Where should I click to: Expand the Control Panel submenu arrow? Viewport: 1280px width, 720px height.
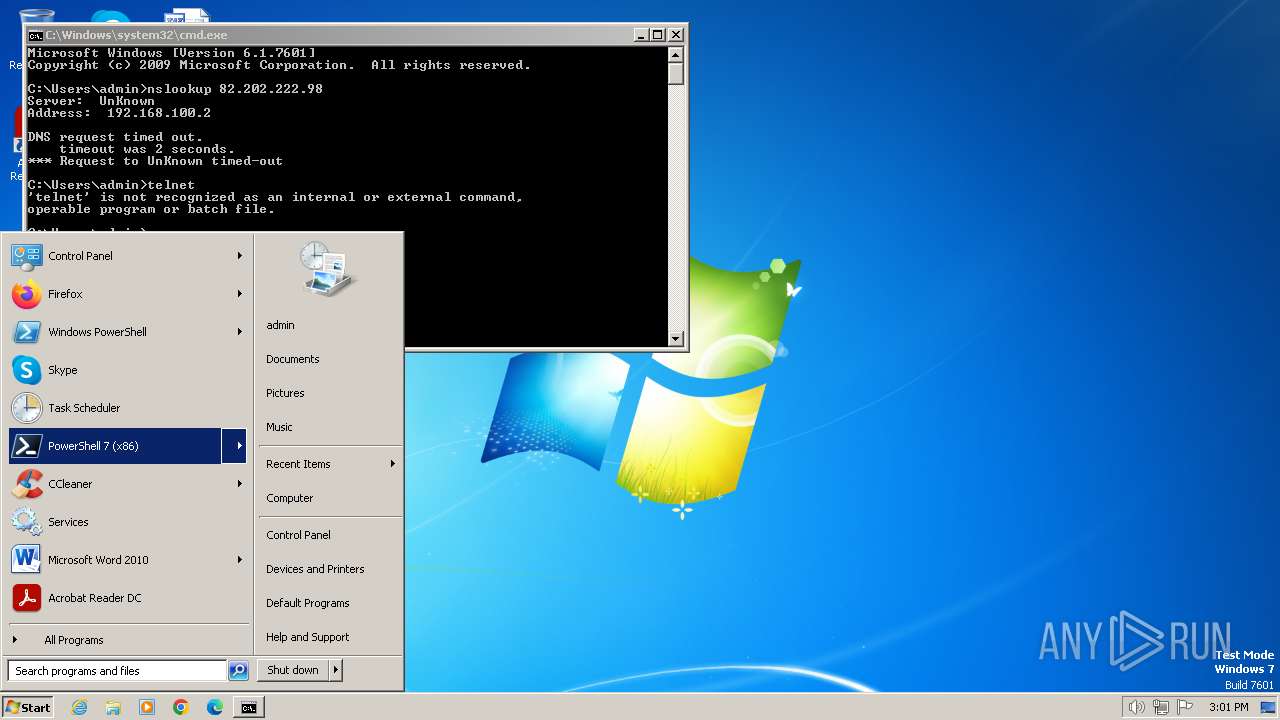pos(240,256)
